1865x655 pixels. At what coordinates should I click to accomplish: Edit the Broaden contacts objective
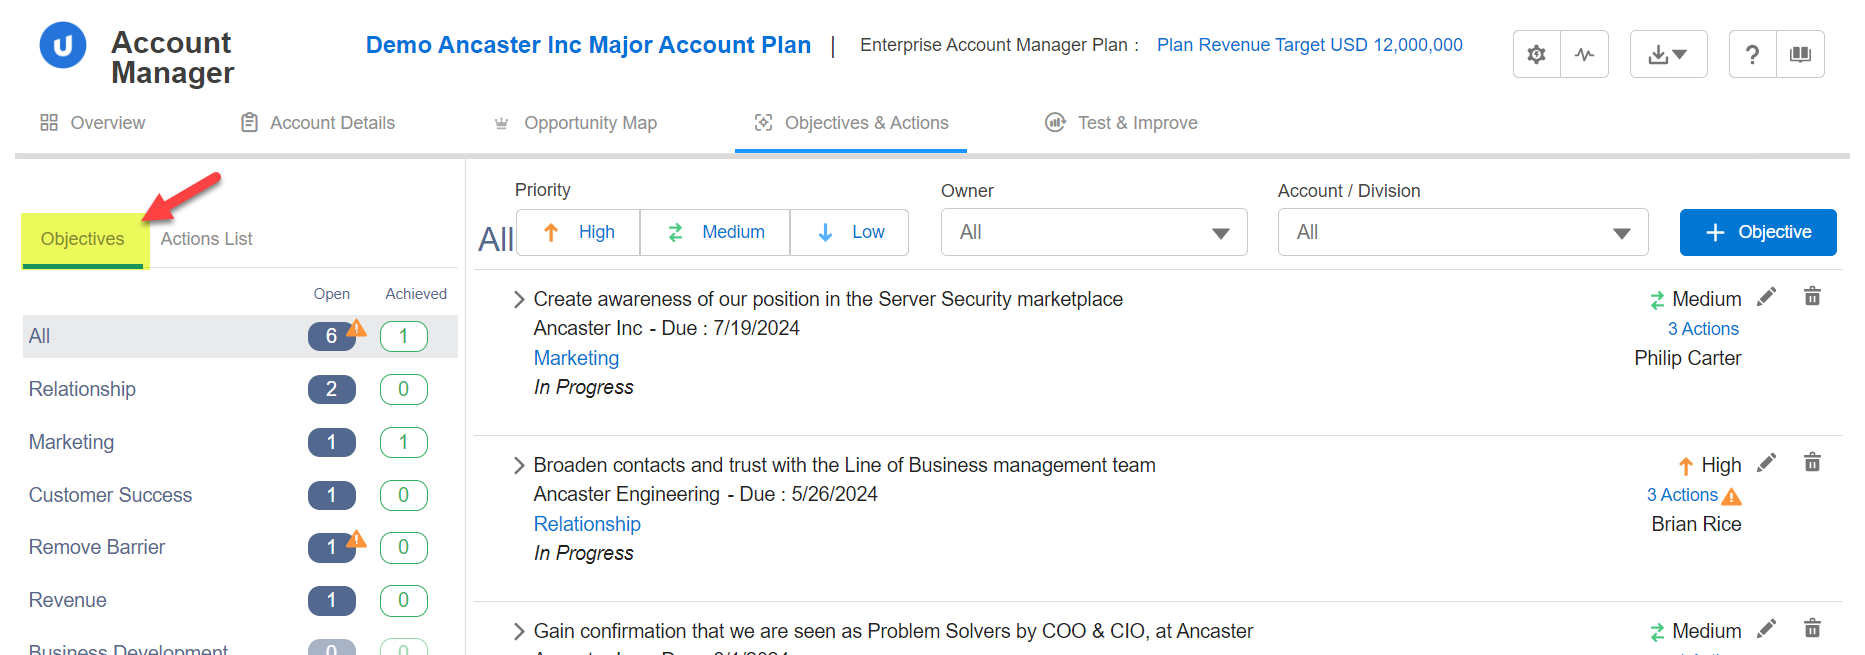1767,463
